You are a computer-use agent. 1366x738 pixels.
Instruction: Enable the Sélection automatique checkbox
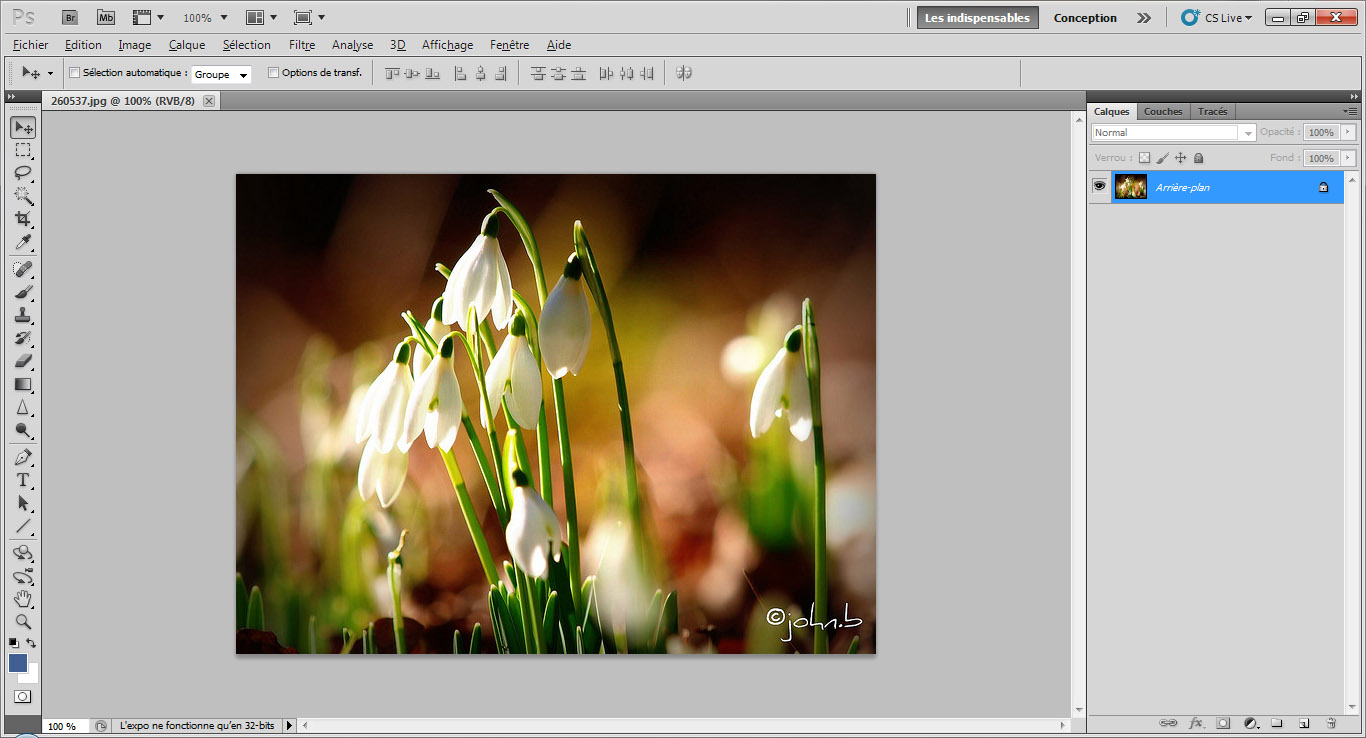click(x=74, y=73)
